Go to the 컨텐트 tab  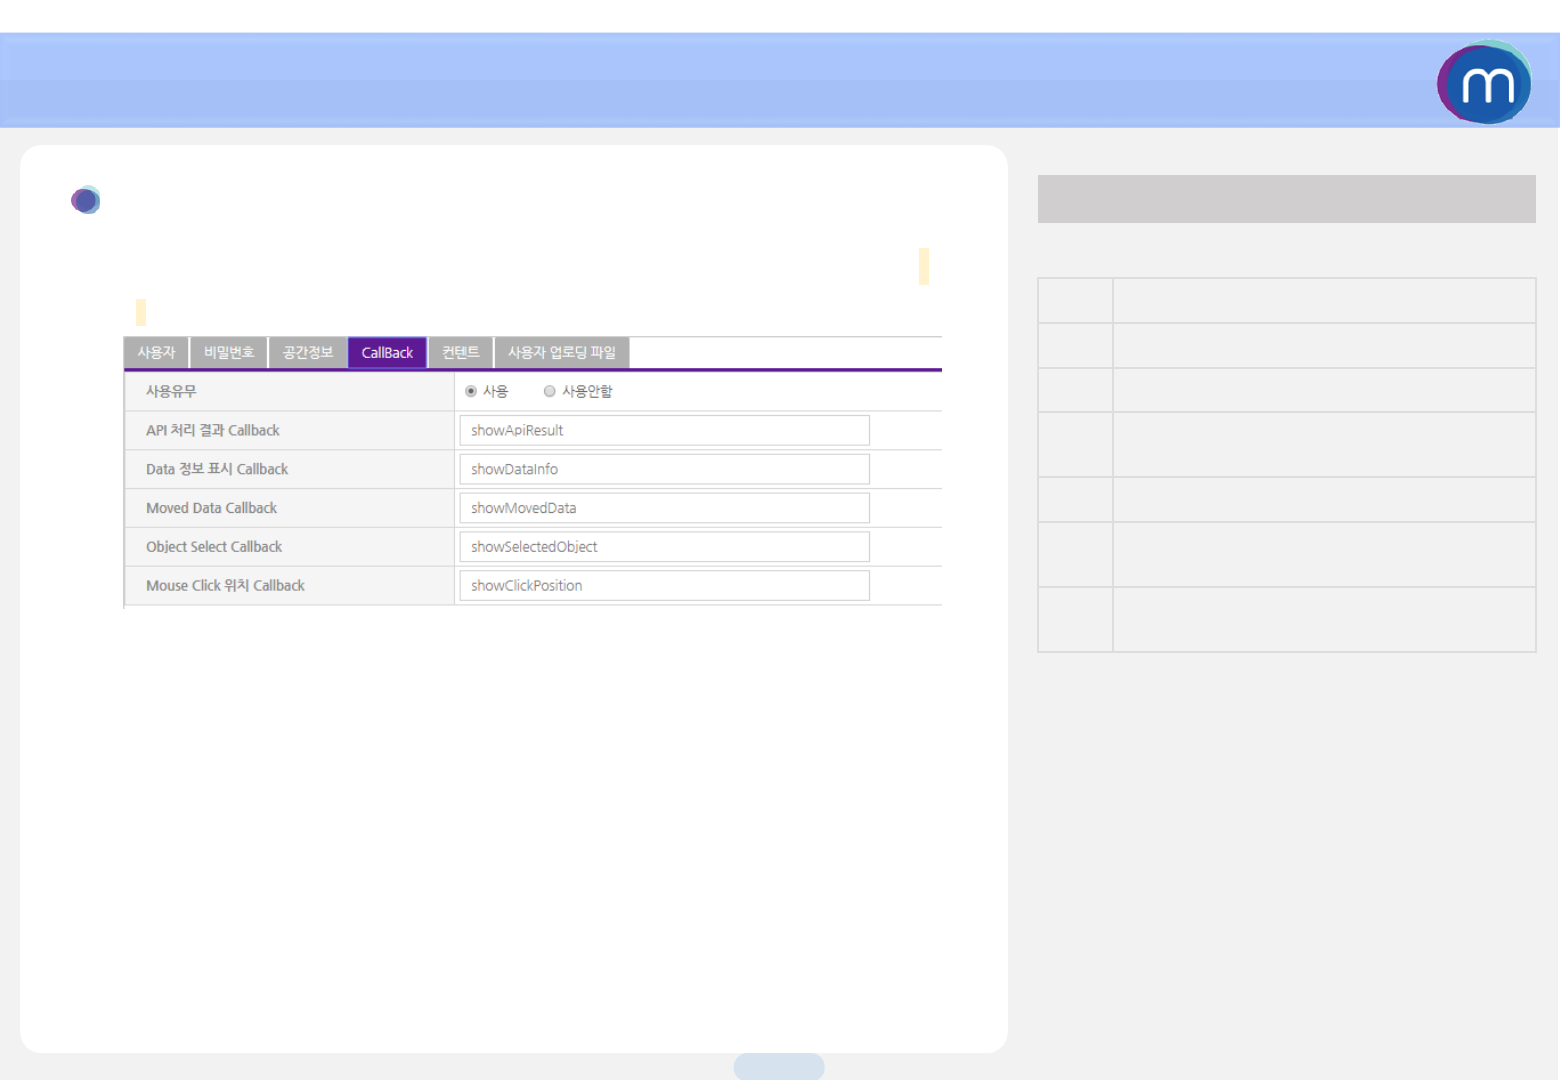[461, 352]
